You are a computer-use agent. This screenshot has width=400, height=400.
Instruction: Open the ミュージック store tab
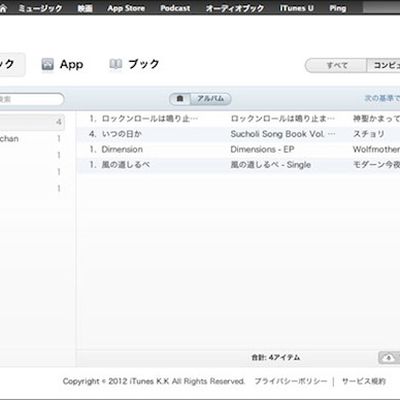40,8
